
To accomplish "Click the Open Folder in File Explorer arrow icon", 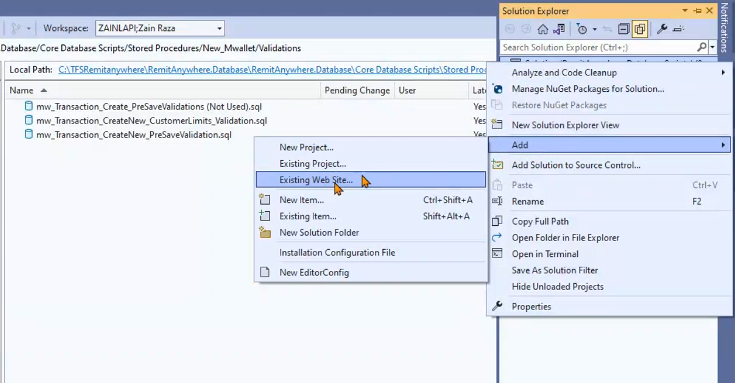I will click(x=497, y=237).
